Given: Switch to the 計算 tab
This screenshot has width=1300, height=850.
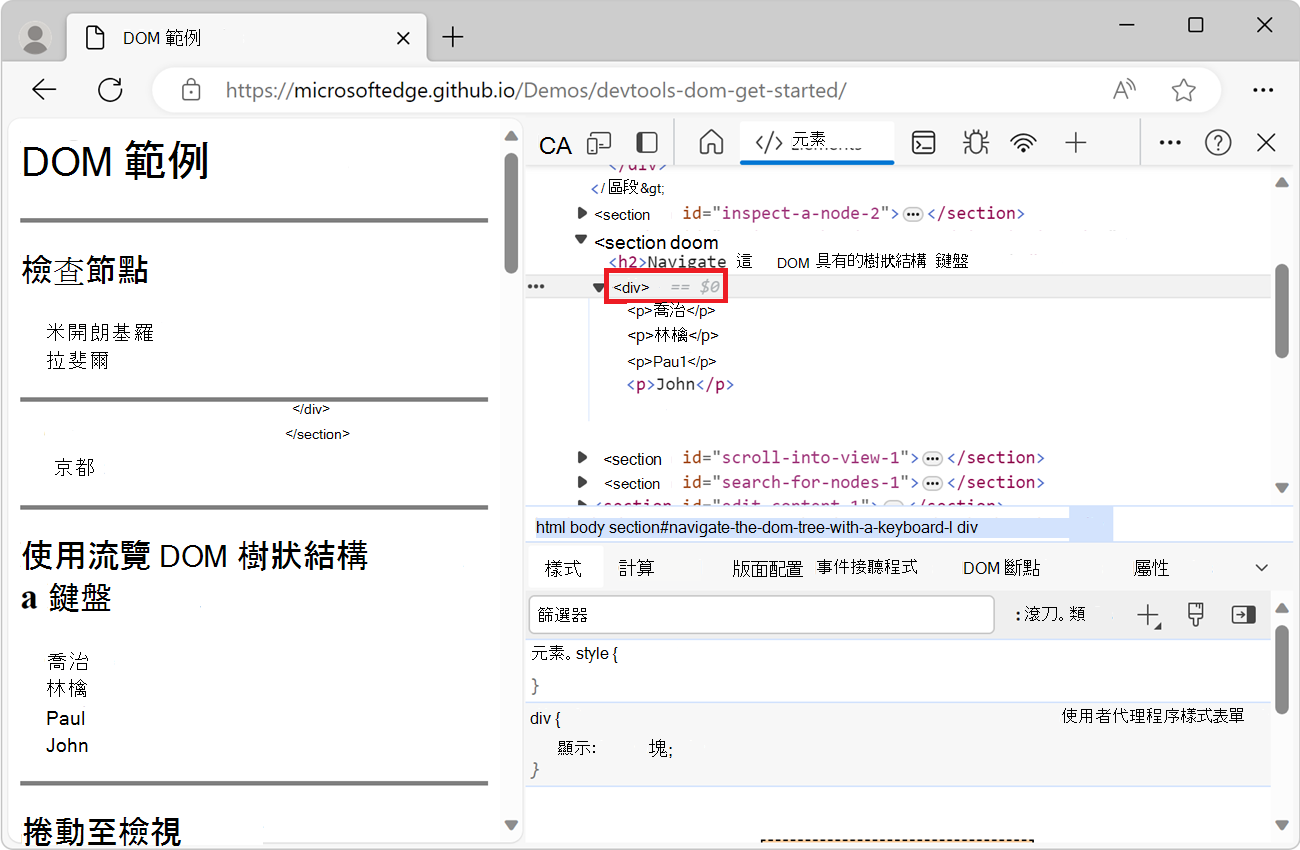Looking at the screenshot, I should [636, 568].
